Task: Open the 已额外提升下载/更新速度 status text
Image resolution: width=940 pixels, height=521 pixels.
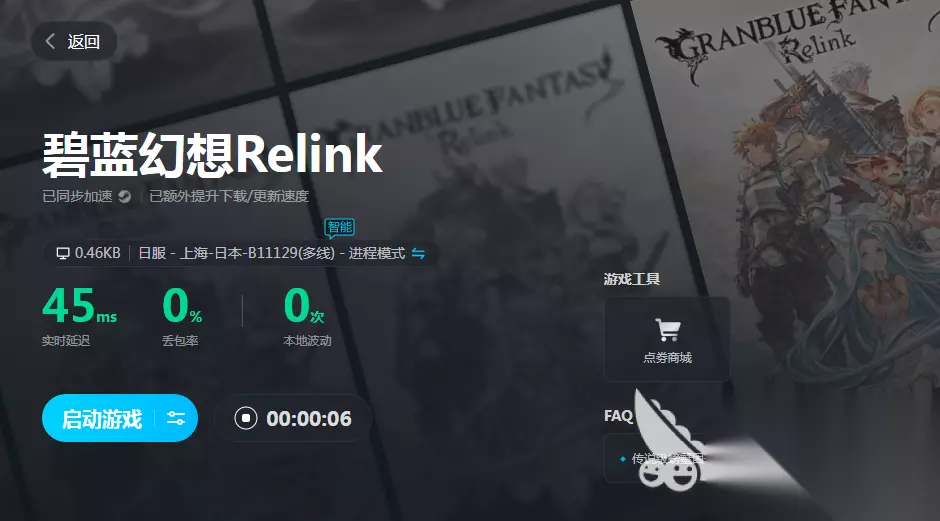Action: click(x=229, y=197)
